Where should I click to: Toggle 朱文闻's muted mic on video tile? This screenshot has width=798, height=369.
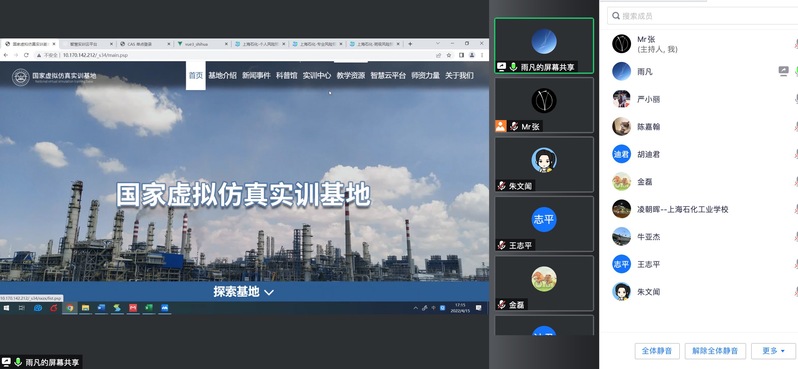click(502, 186)
